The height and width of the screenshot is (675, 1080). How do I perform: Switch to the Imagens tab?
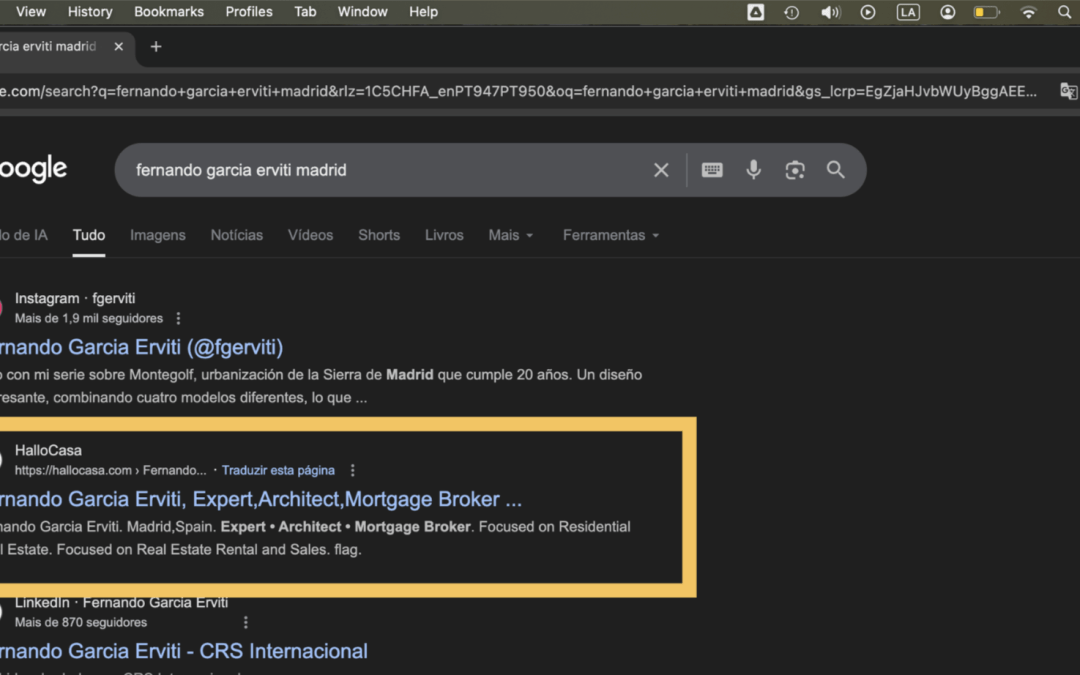point(158,236)
